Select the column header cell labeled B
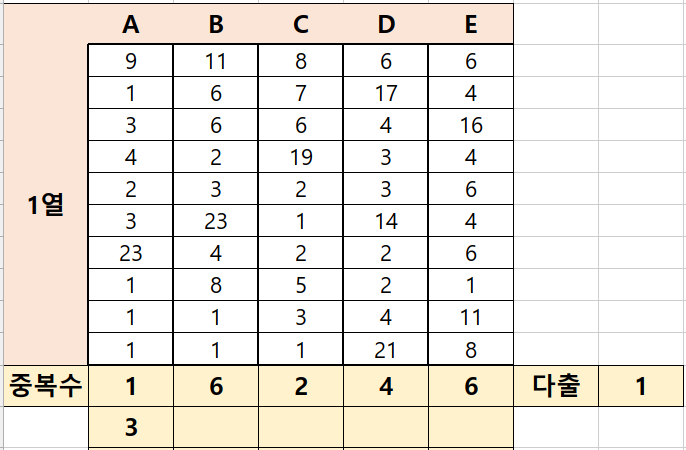Screen dimensions: 686x450 pos(216,24)
